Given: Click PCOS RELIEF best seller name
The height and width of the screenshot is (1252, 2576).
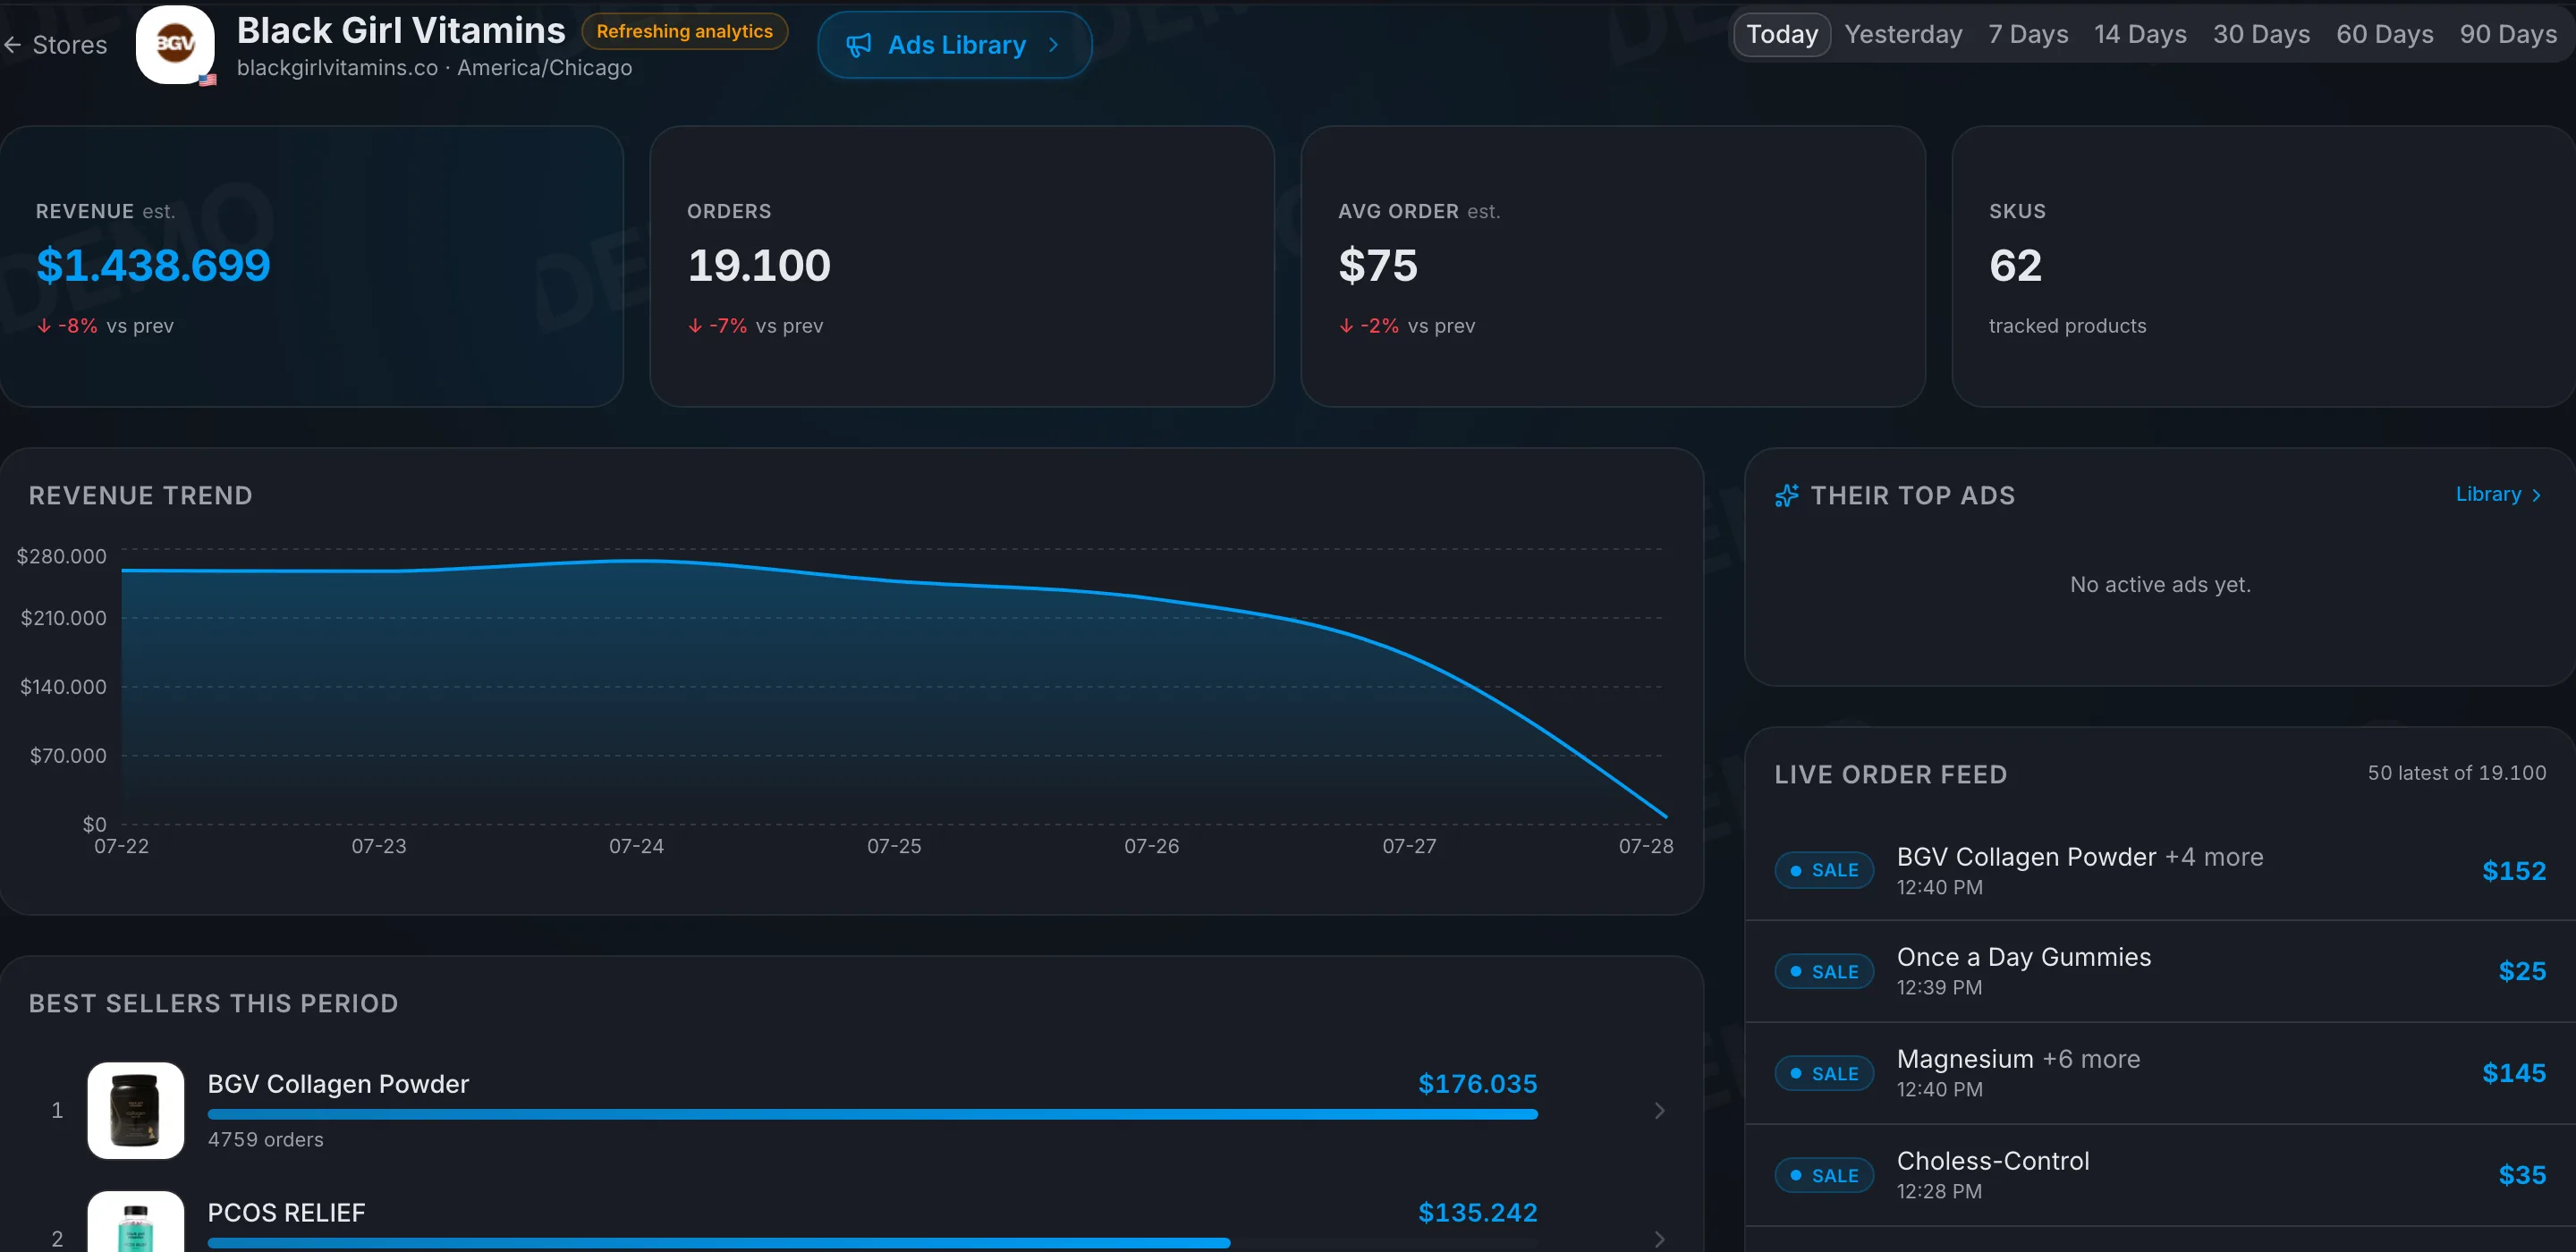Looking at the screenshot, I should click(x=286, y=1213).
